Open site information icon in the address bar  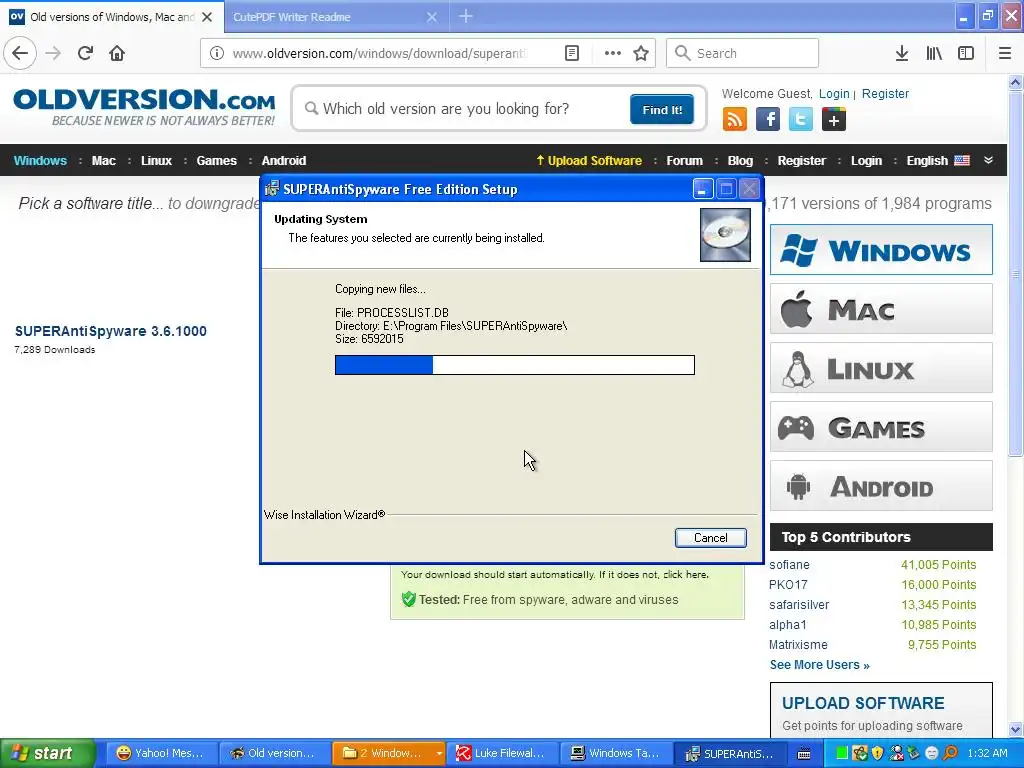(x=217, y=53)
